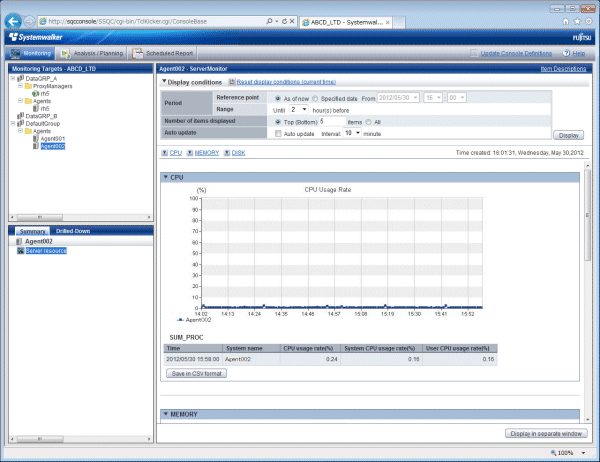Click the stop X icon in address bar

(x=292, y=21)
